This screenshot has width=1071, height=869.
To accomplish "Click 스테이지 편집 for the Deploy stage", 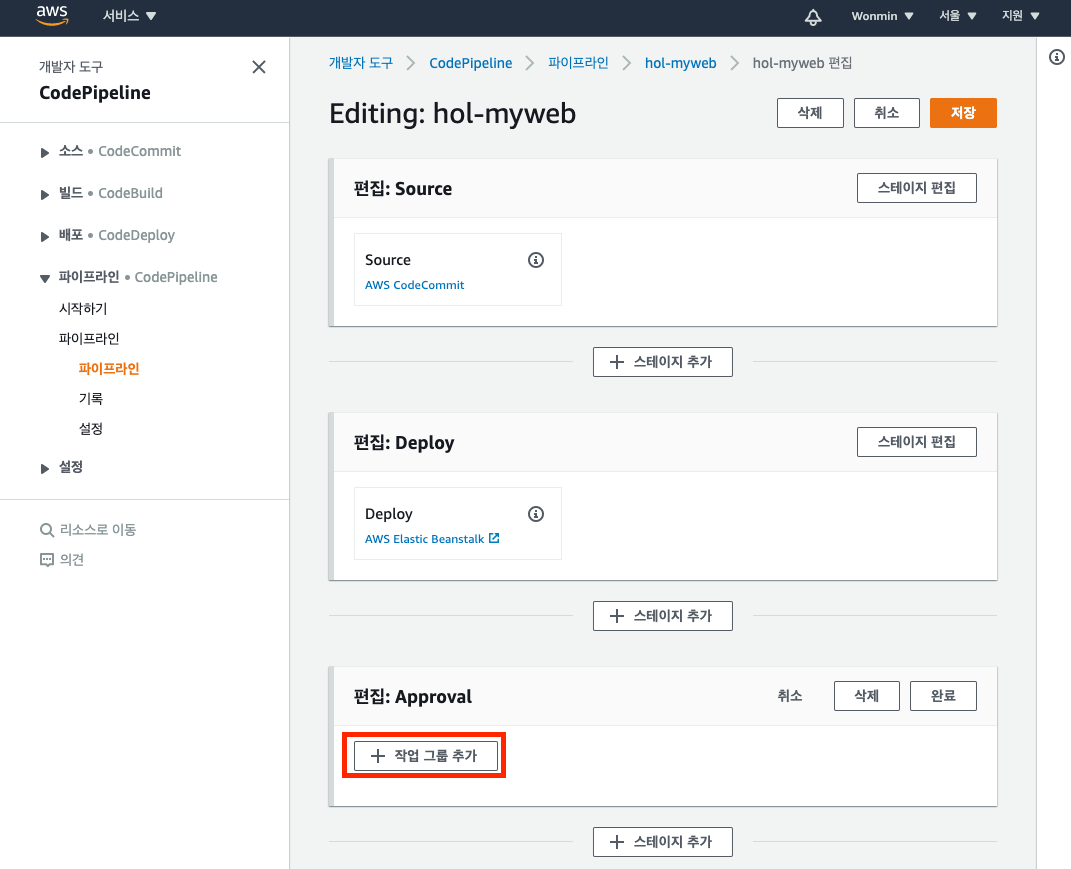I will 917,442.
